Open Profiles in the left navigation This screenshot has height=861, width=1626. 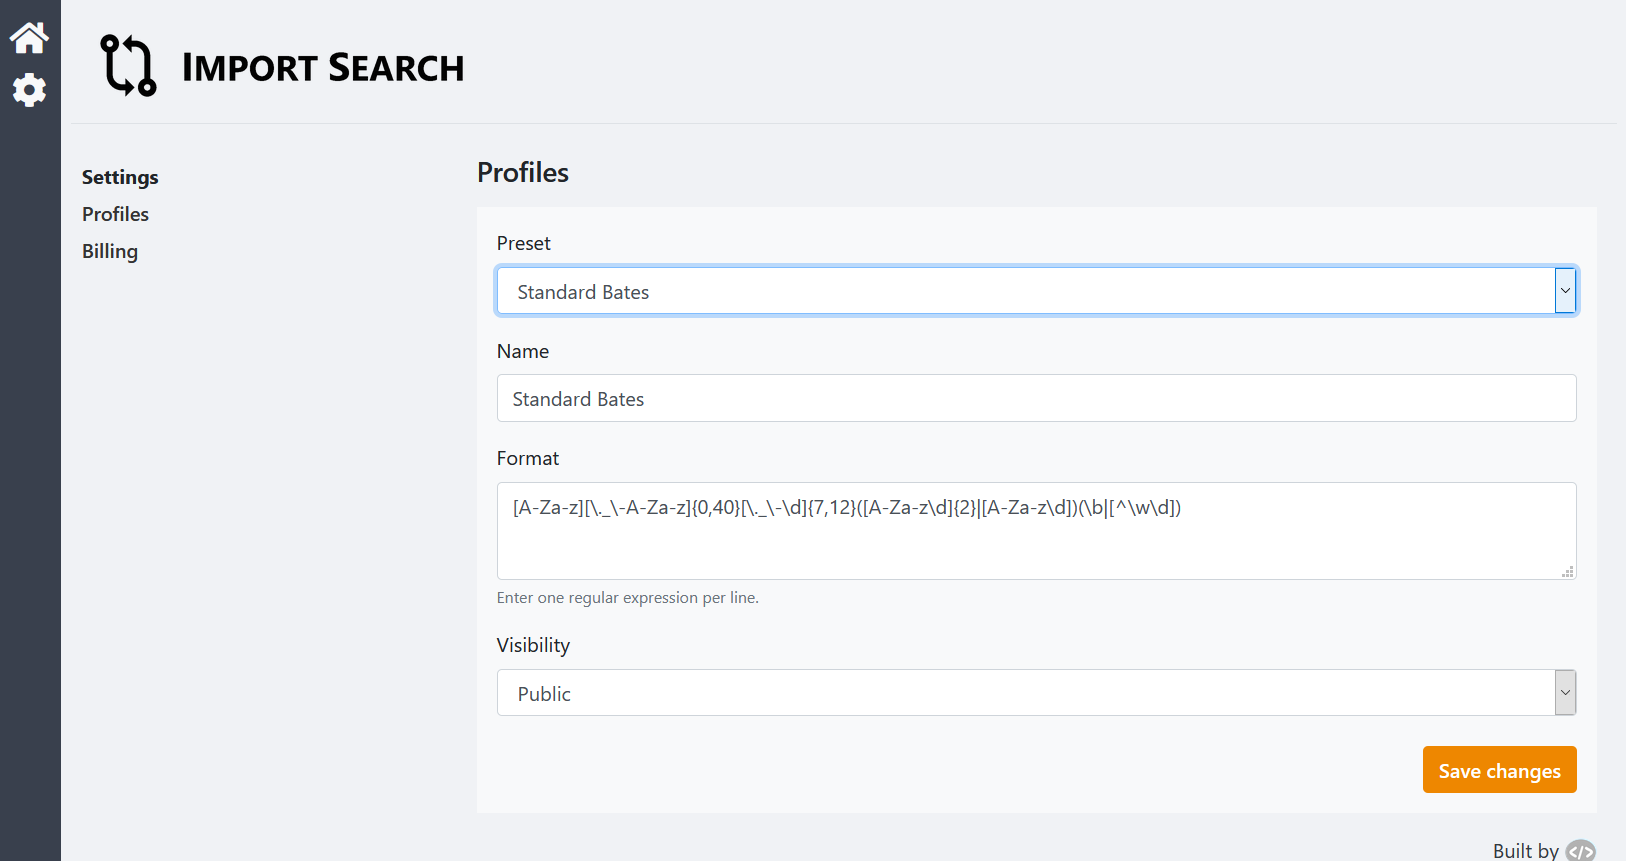(115, 214)
